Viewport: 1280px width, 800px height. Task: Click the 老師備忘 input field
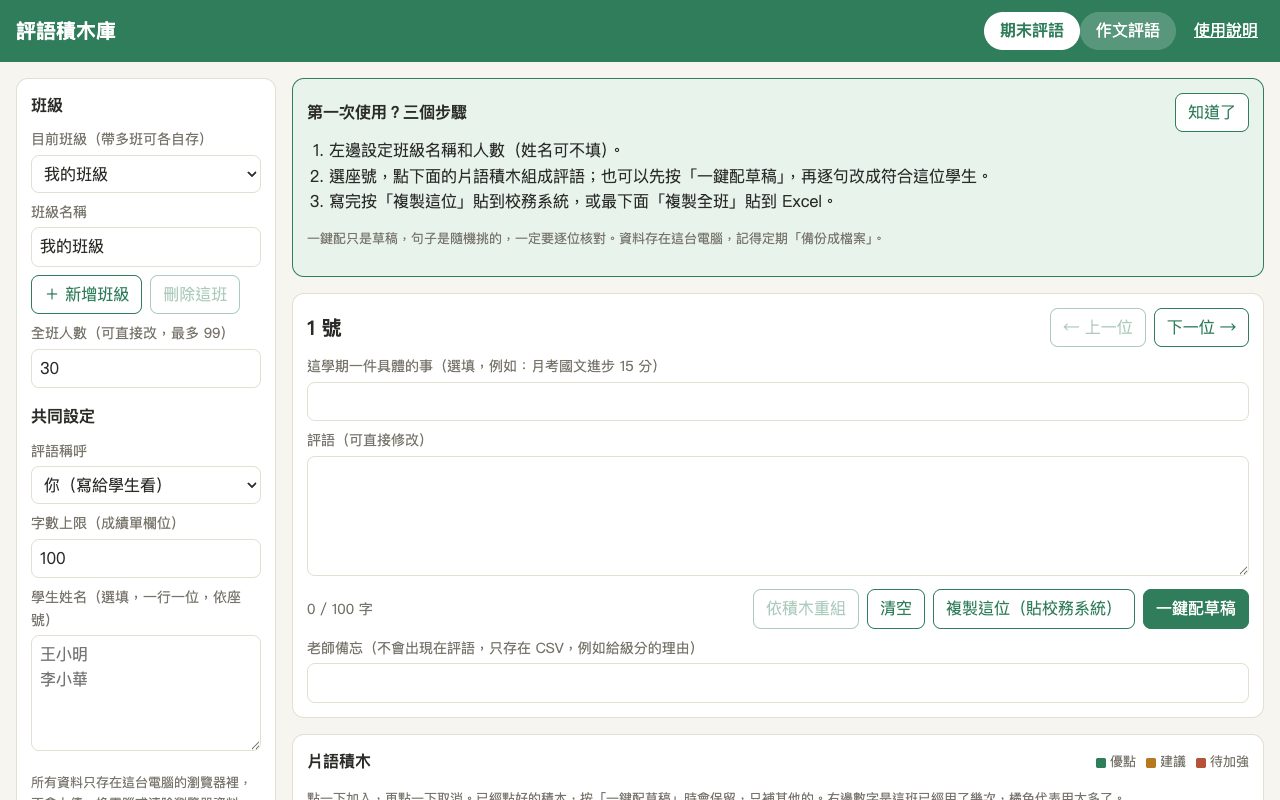coord(778,683)
